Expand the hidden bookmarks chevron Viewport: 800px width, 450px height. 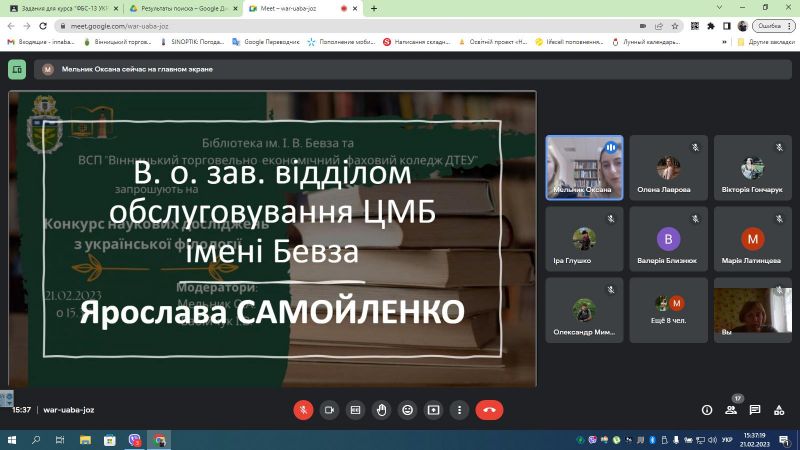pos(724,42)
